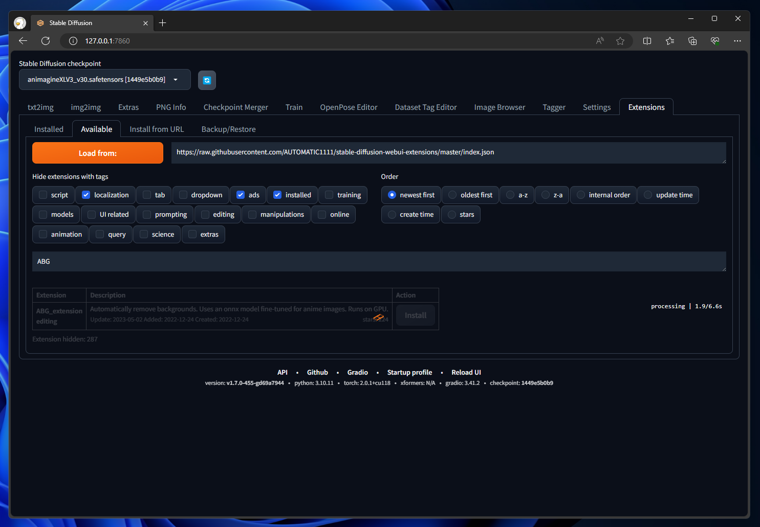Viewport: 760px width, 527px height.
Task: Click the orange Load from button
Action: [x=97, y=153]
